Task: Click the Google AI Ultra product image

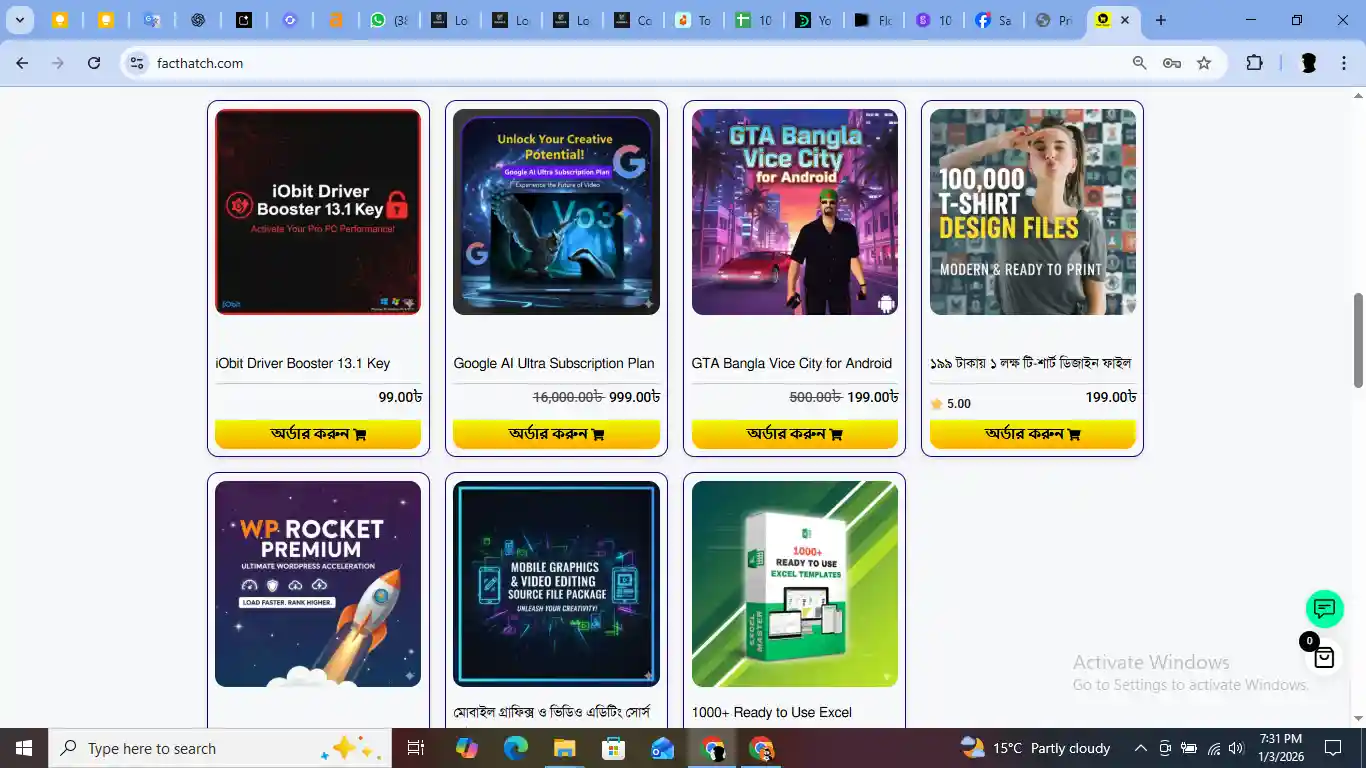Action: (x=556, y=212)
